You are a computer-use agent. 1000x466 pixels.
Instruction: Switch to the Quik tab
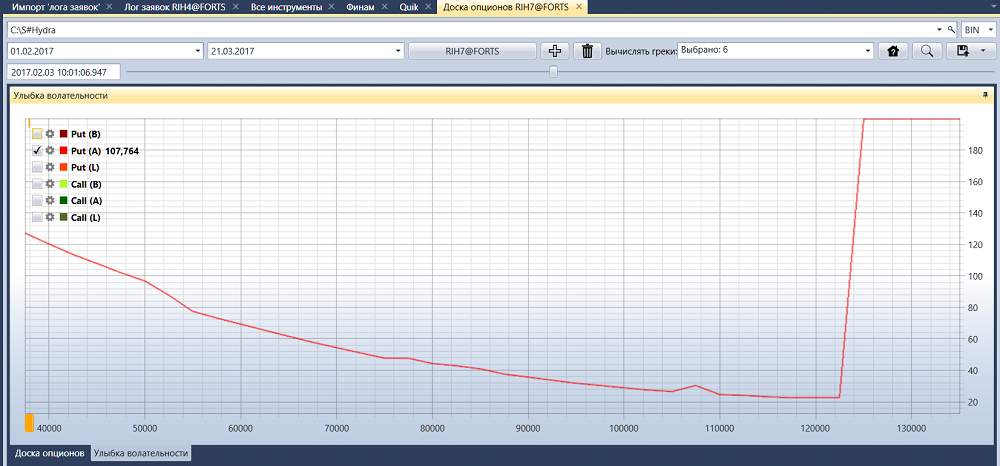tap(409, 7)
